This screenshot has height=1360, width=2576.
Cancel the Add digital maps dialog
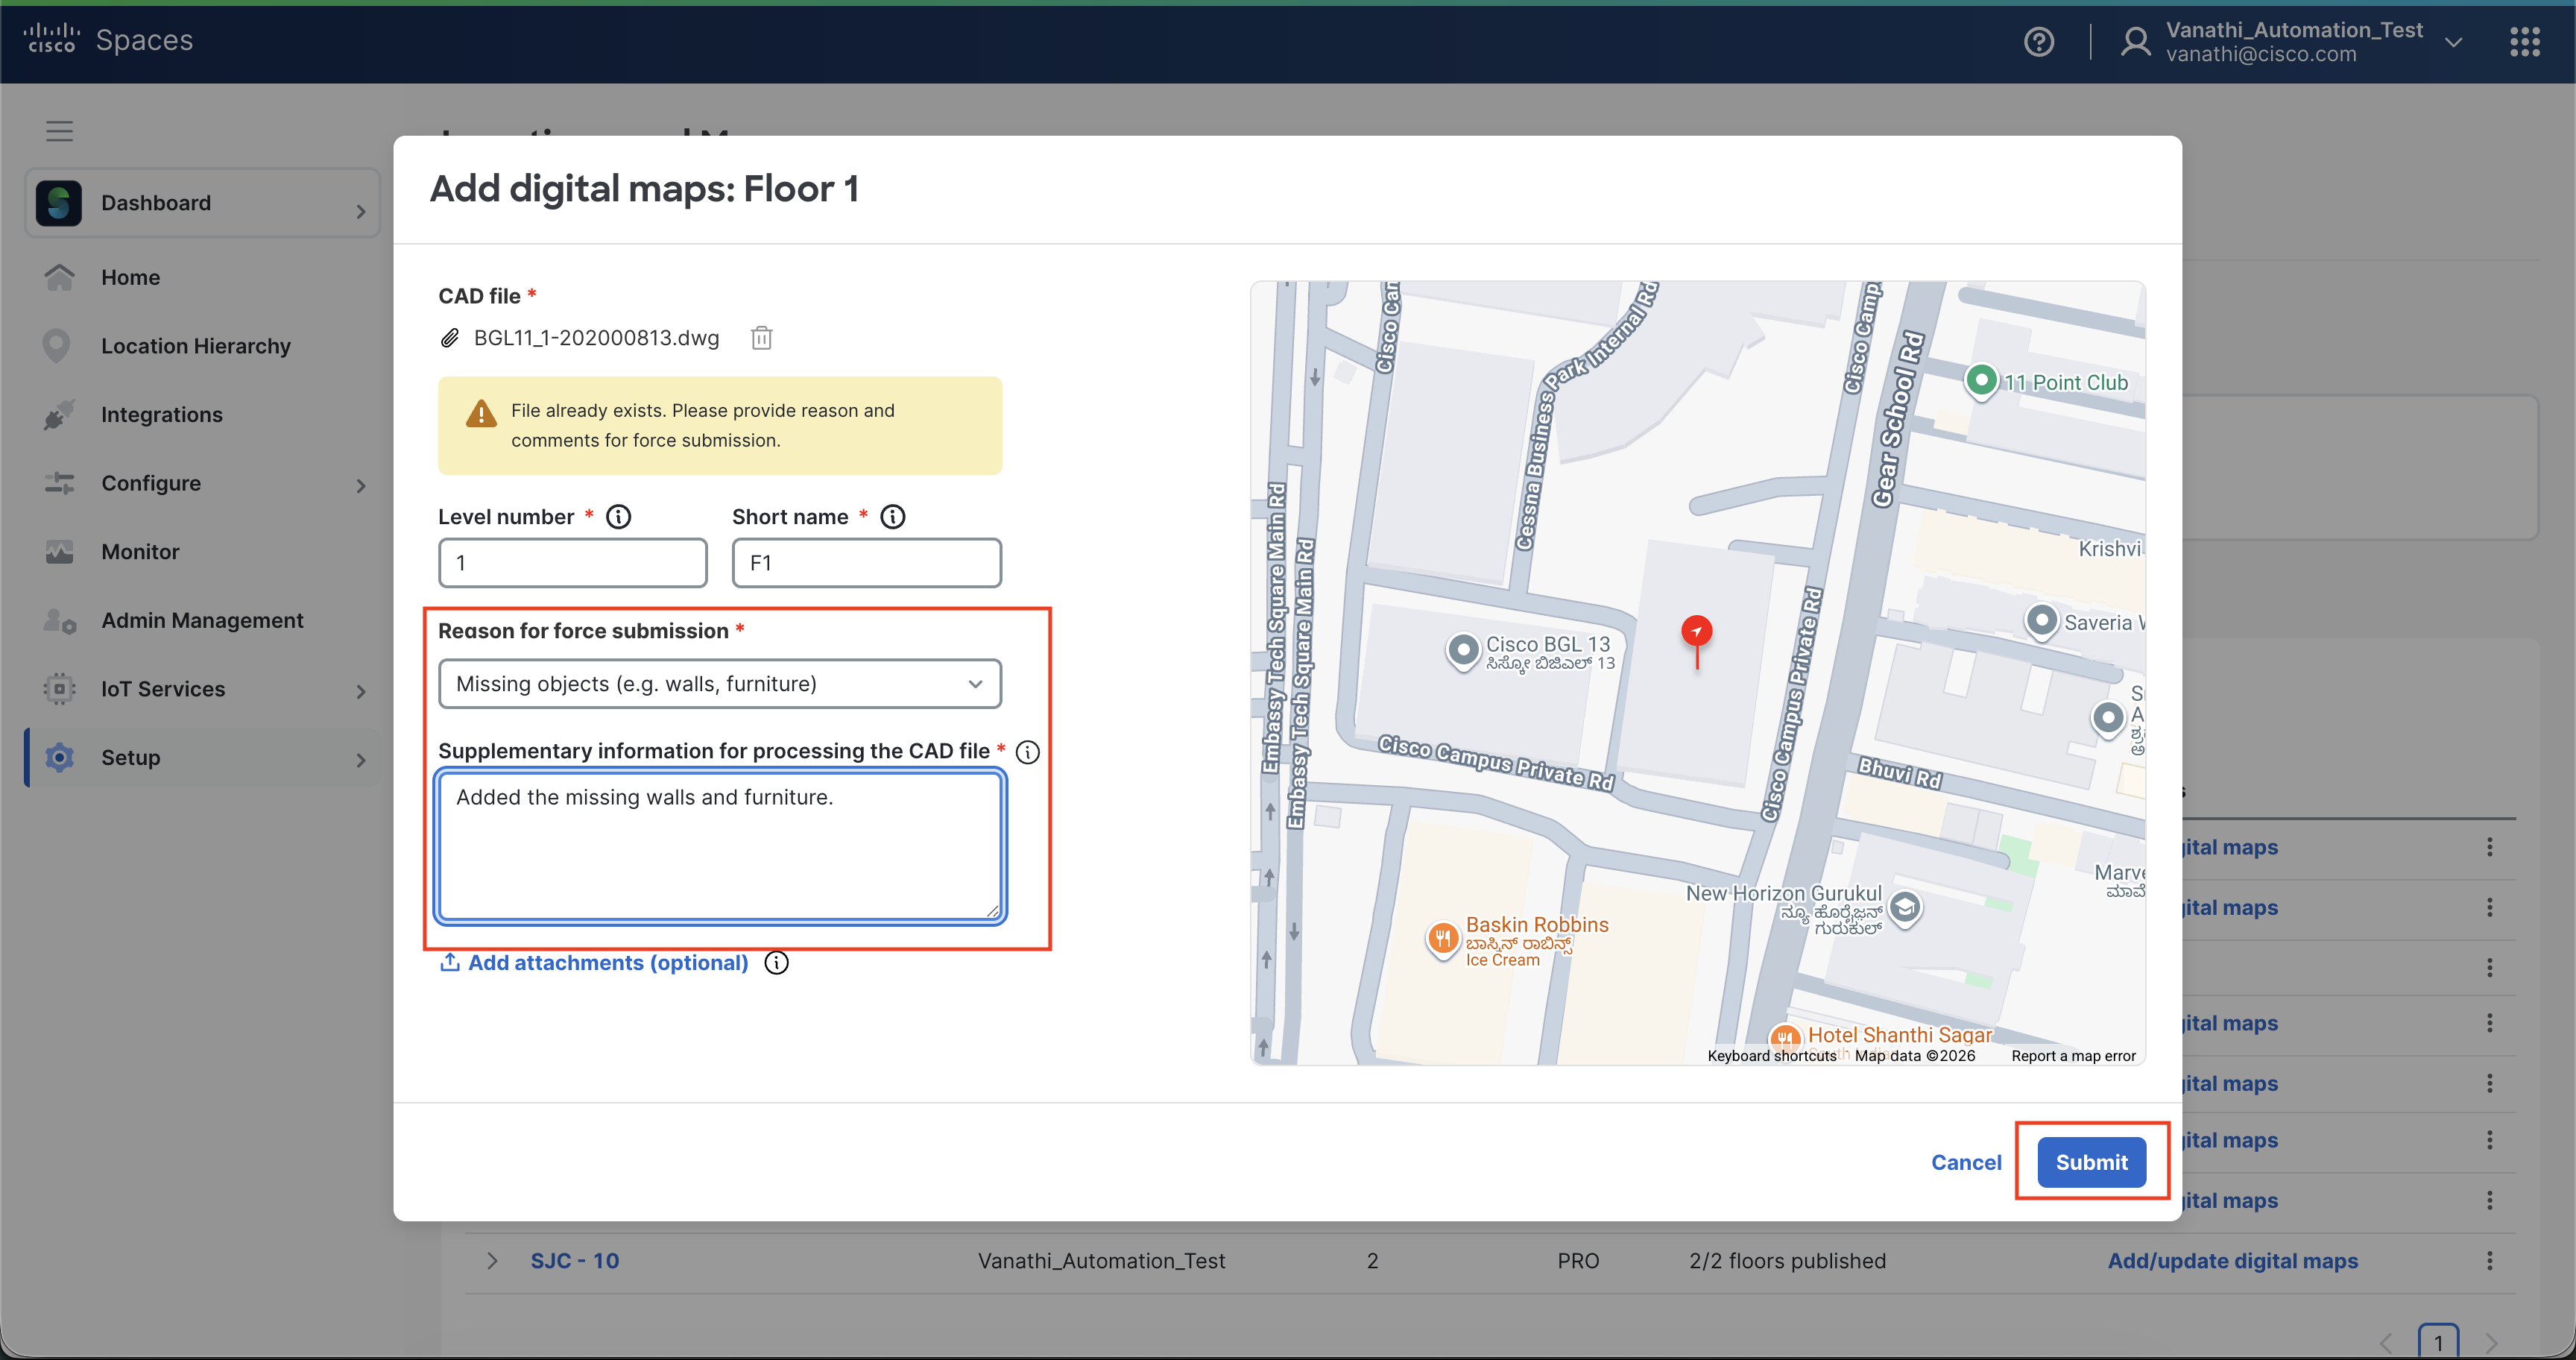[x=1965, y=1162]
